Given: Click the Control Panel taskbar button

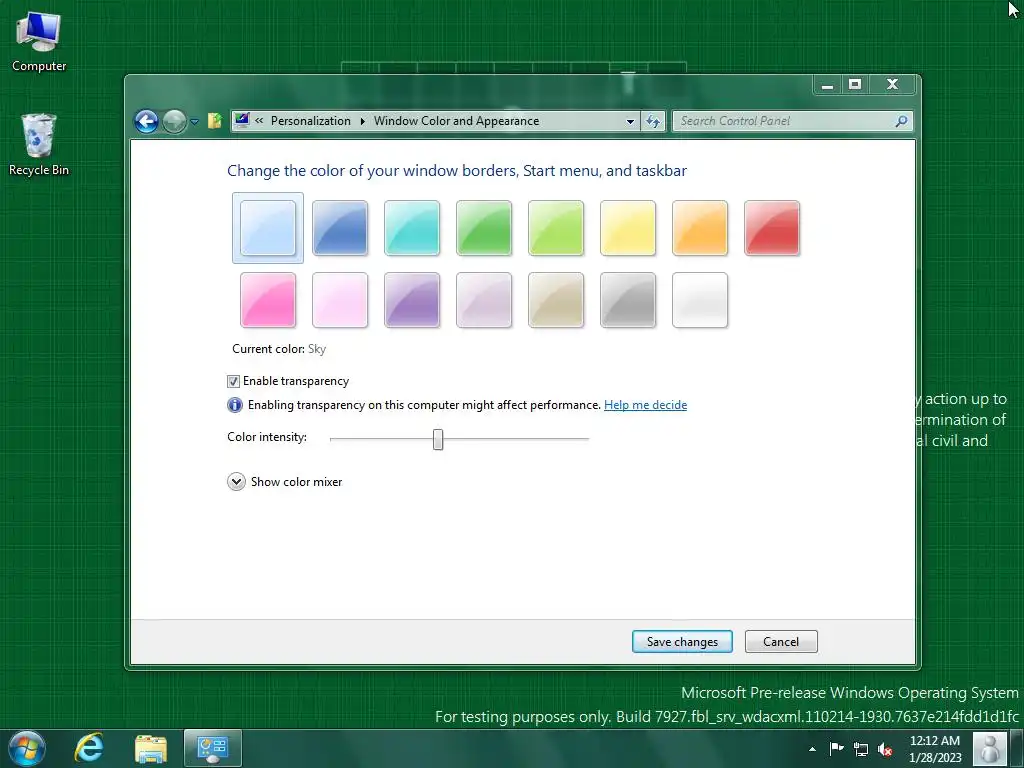Looking at the screenshot, I should point(213,748).
